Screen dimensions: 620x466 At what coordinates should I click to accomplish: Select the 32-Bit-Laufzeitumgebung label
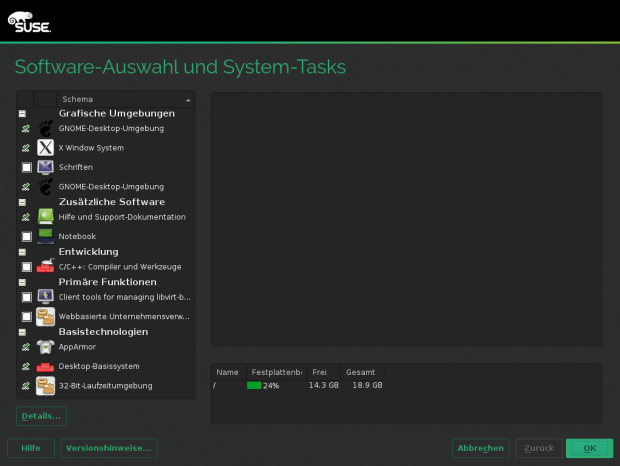tap(106, 386)
